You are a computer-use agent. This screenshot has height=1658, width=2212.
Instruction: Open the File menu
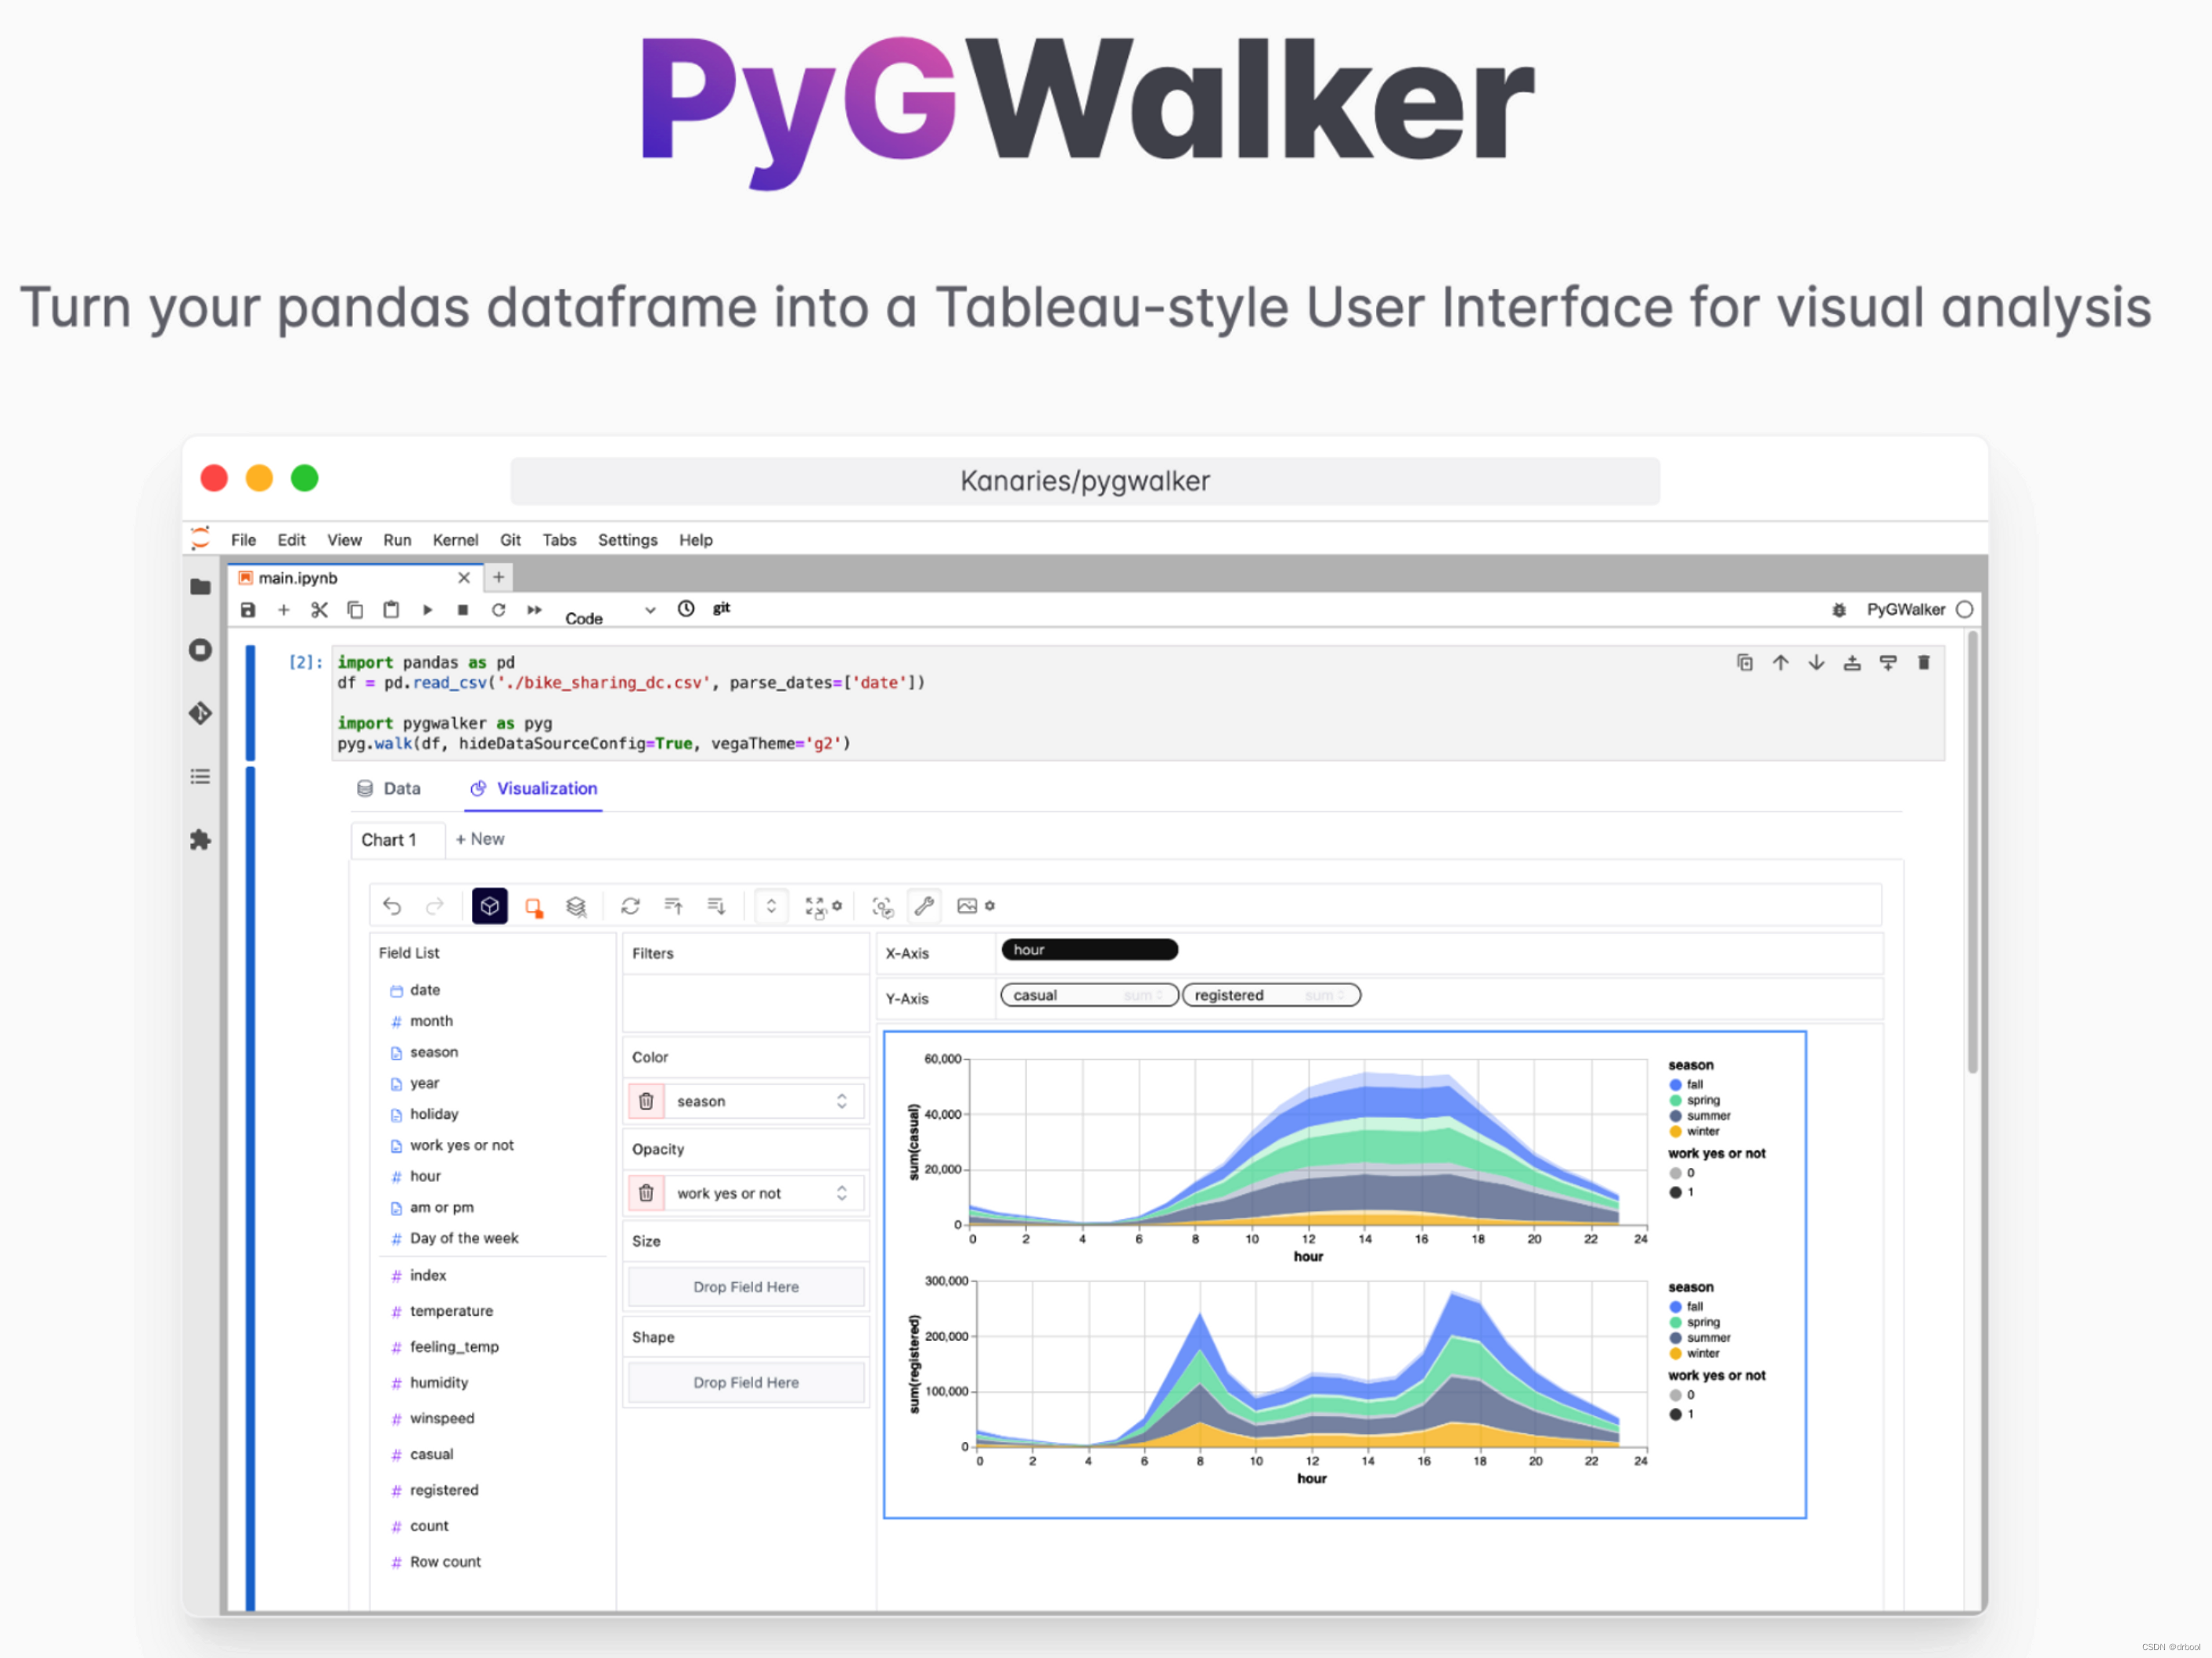pos(243,540)
